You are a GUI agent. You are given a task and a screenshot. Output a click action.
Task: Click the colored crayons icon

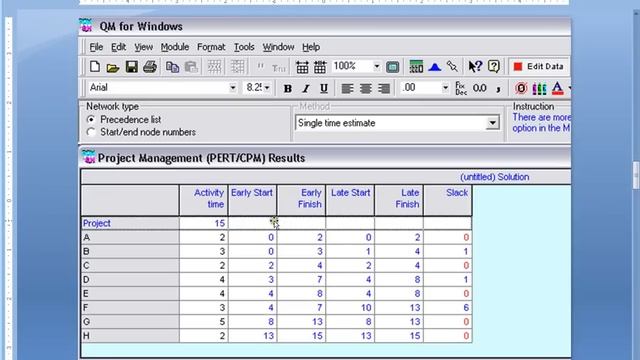[x=539, y=88]
